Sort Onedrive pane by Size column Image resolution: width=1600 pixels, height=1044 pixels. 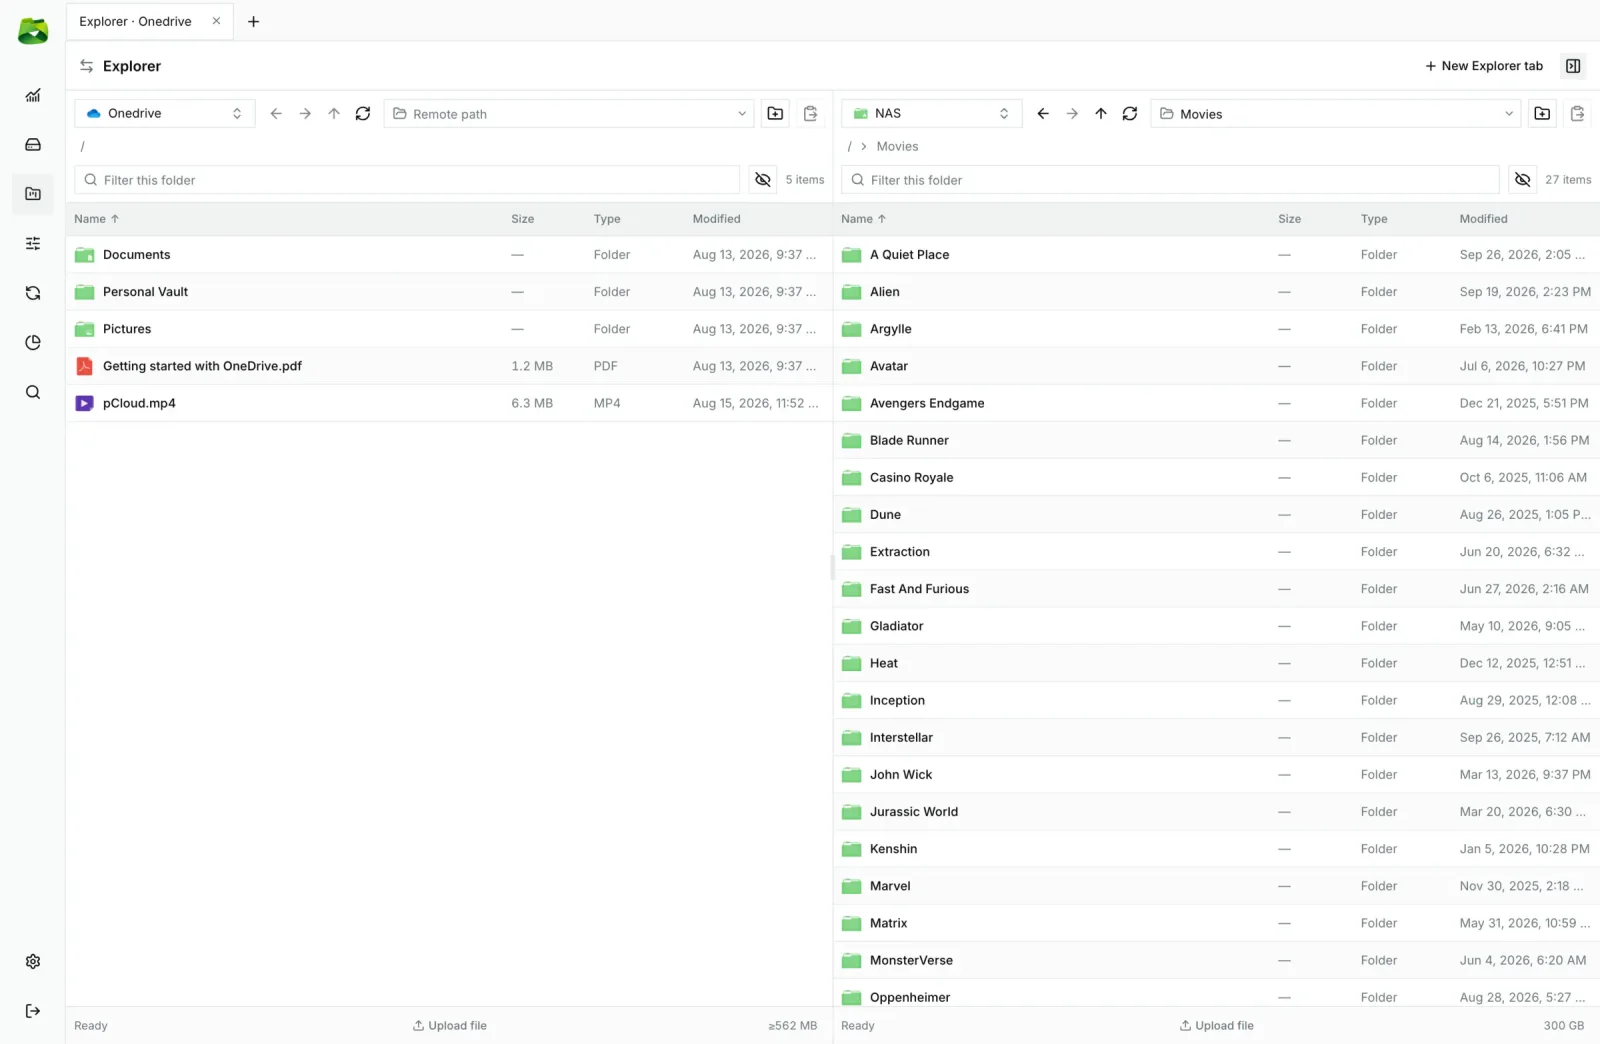[523, 219]
